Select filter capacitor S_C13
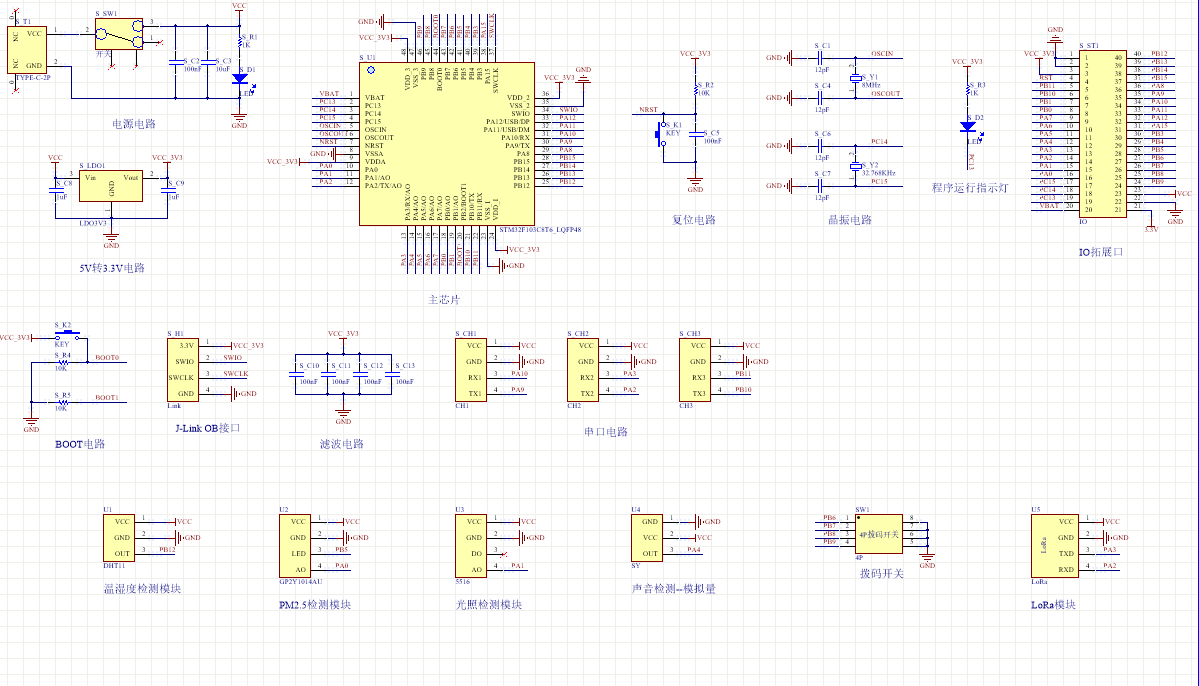 (392, 374)
